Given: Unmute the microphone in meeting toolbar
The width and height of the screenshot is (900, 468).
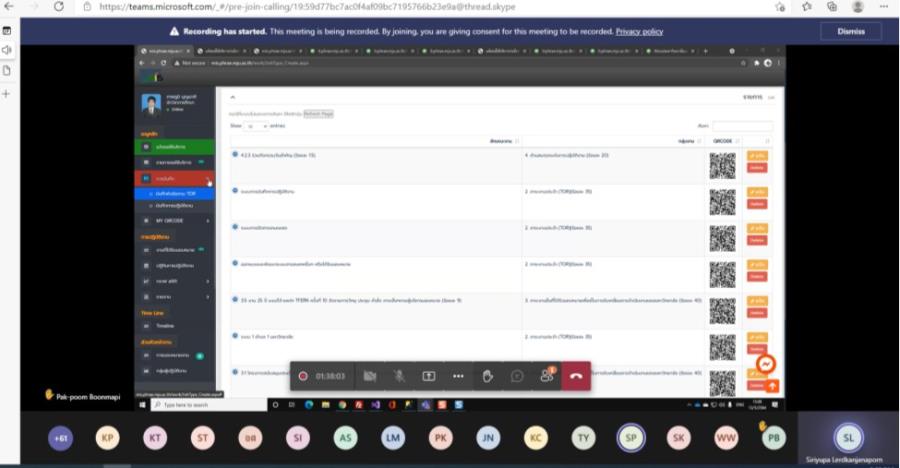Looking at the screenshot, I should tap(399, 376).
